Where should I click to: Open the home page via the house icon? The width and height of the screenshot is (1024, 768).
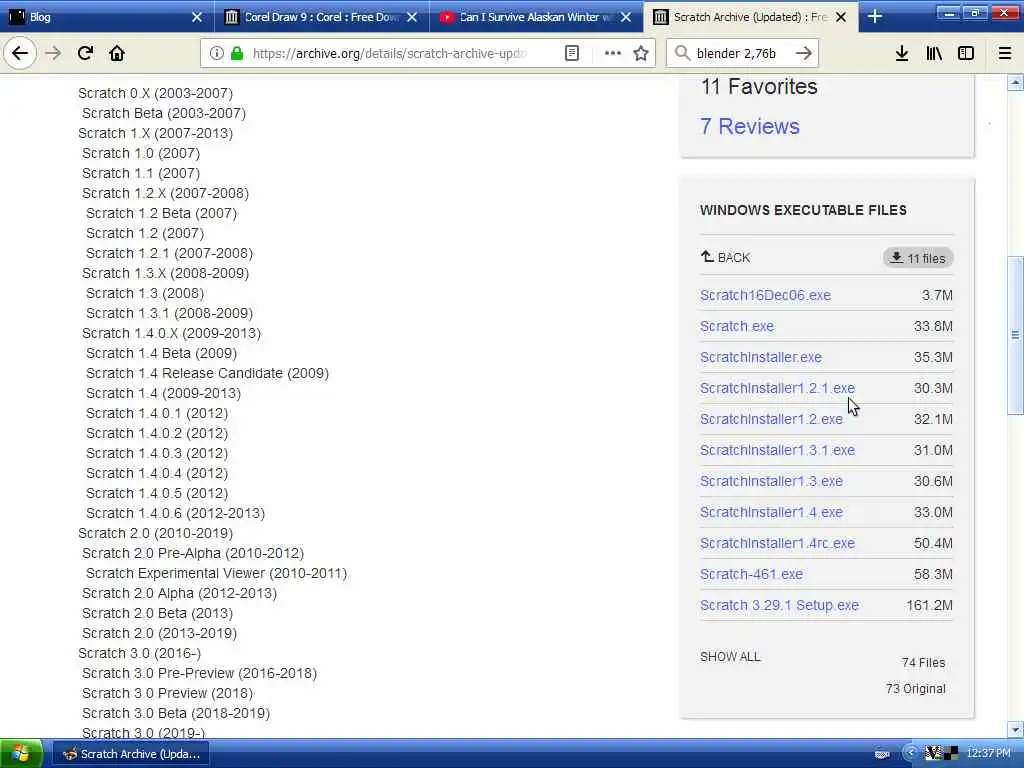pos(117,54)
